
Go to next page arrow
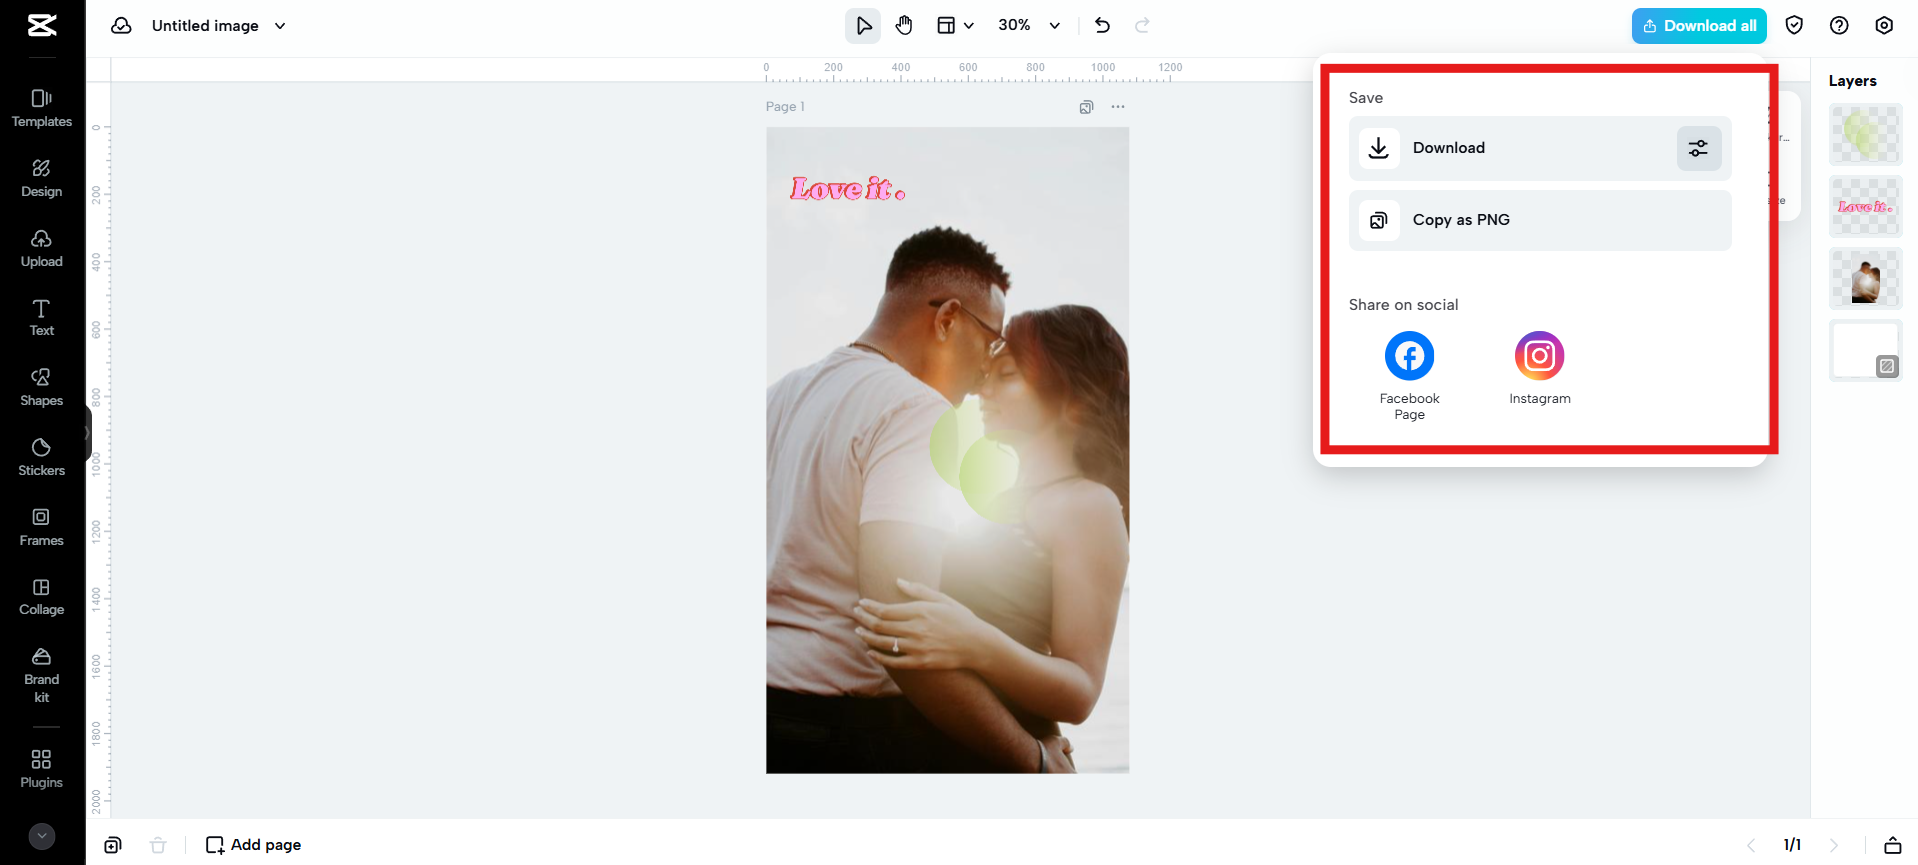pos(1834,845)
